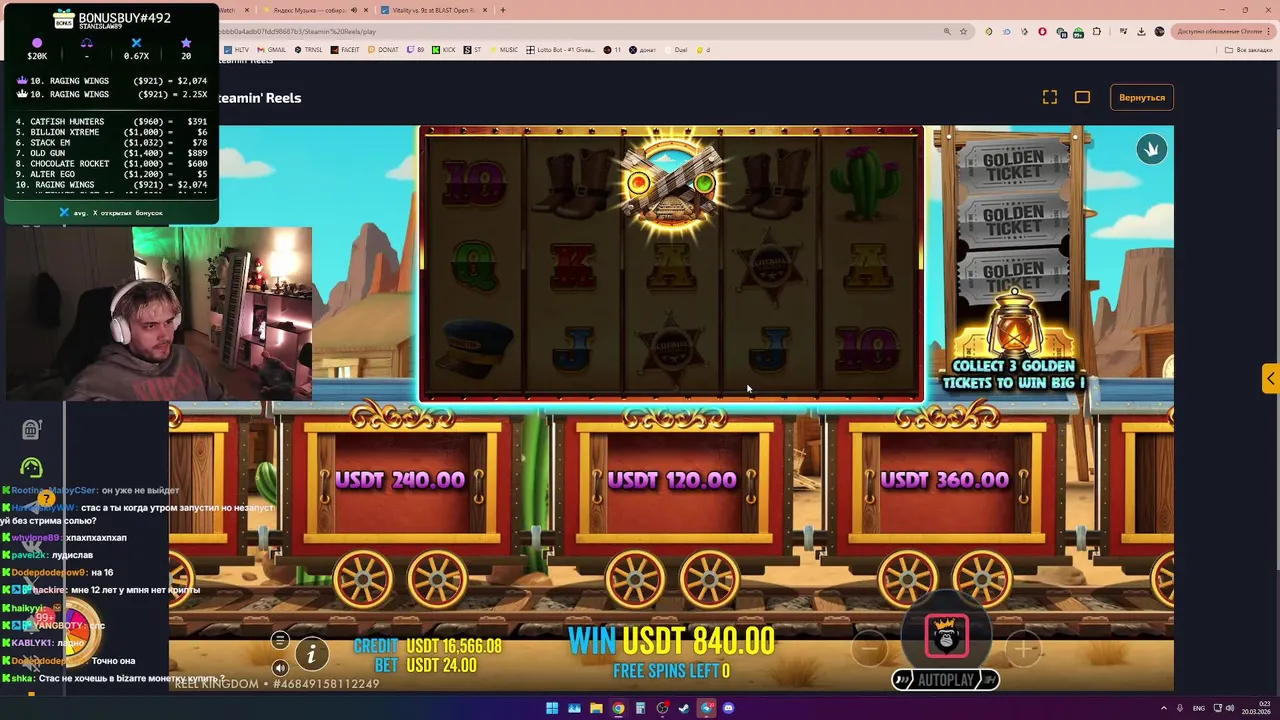
Task: Start AUTOPLAY mode
Action: click(x=945, y=680)
